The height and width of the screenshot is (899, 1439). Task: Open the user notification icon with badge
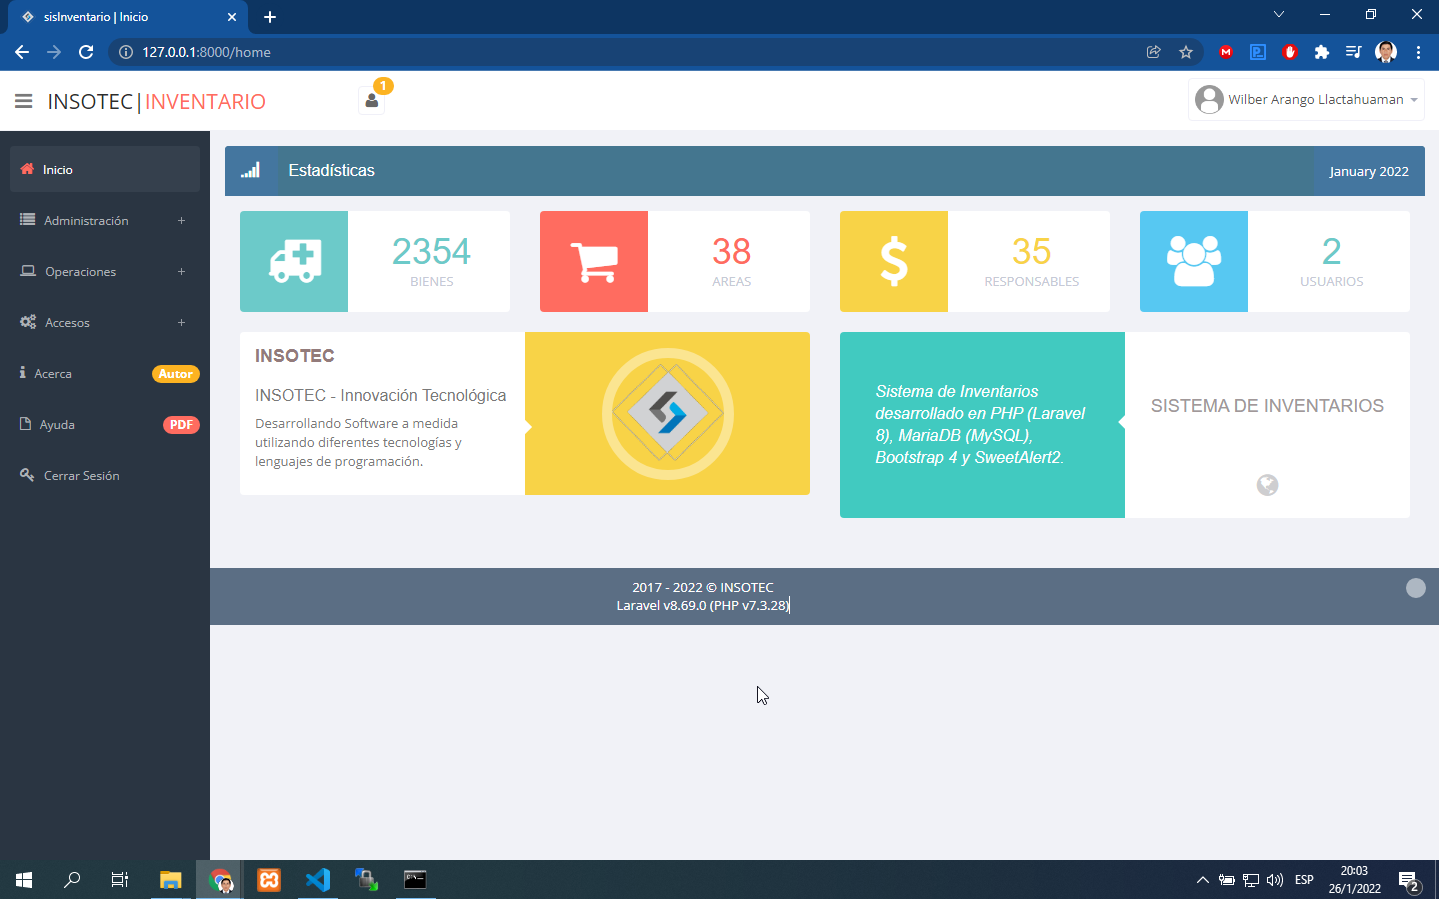point(372,100)
